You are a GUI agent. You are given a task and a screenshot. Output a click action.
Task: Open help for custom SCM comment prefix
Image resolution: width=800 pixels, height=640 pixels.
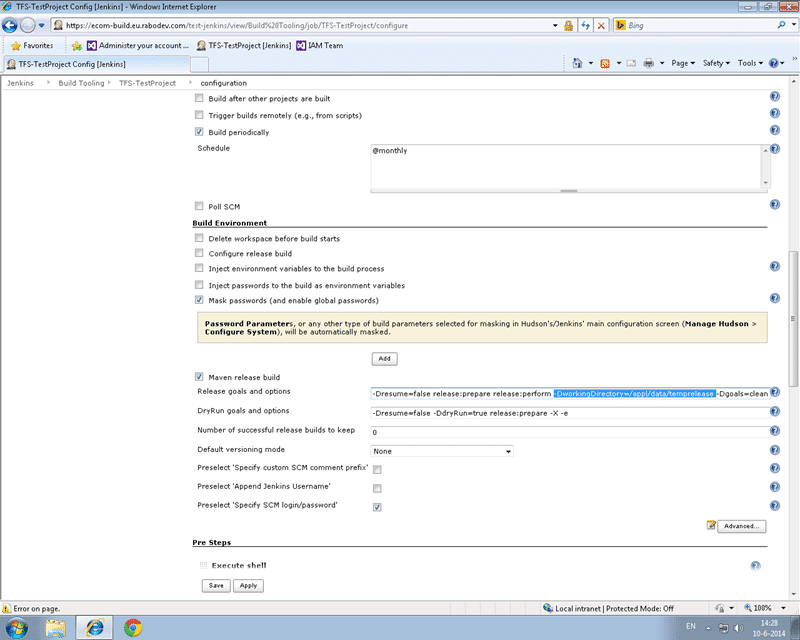point(774,468)
